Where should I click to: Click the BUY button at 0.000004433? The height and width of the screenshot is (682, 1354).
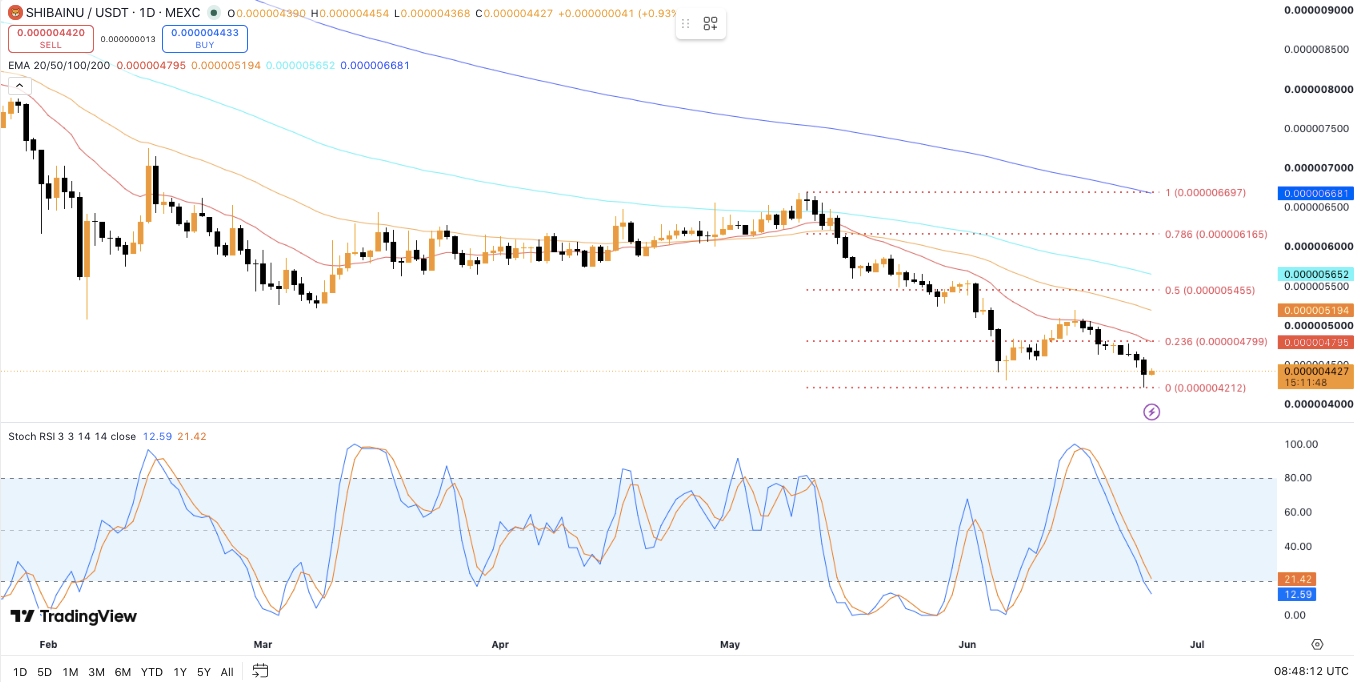pos(205,39)
